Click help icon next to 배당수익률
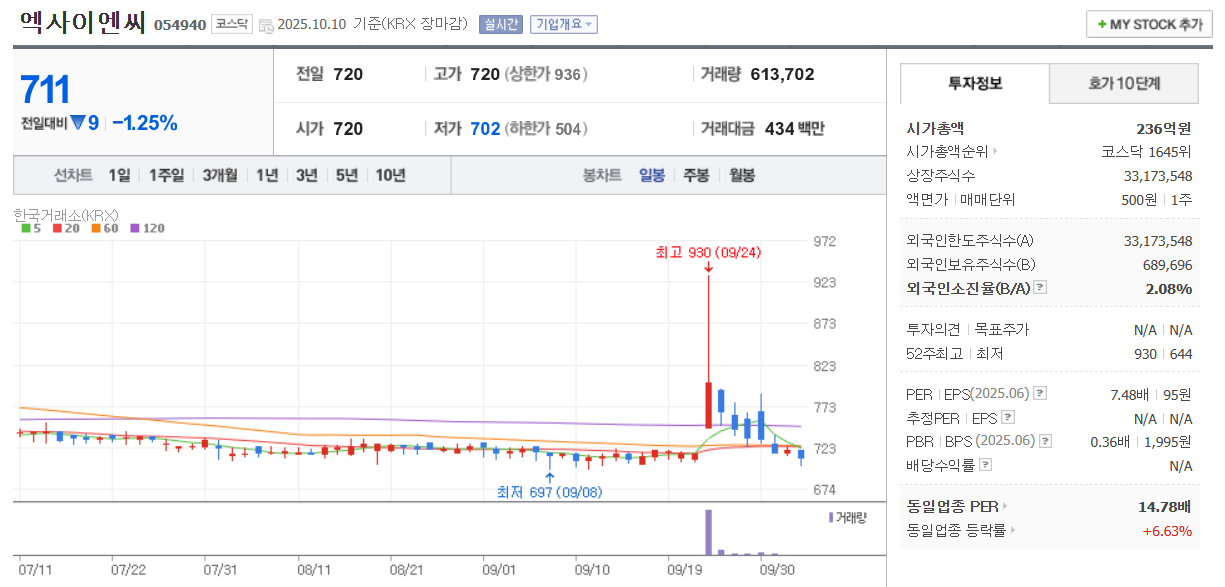1225x587 pixels. point(986,465)
